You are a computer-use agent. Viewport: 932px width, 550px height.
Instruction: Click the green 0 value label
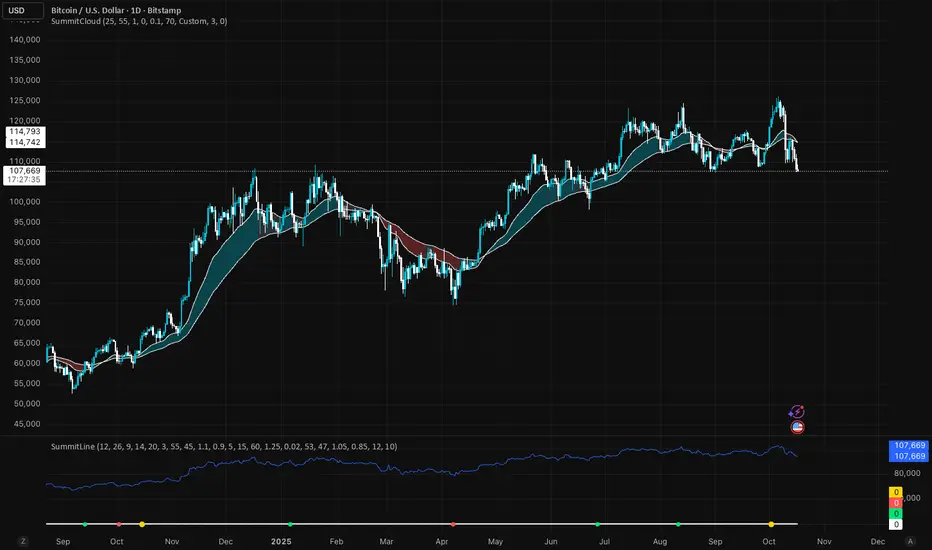(896, 513)
